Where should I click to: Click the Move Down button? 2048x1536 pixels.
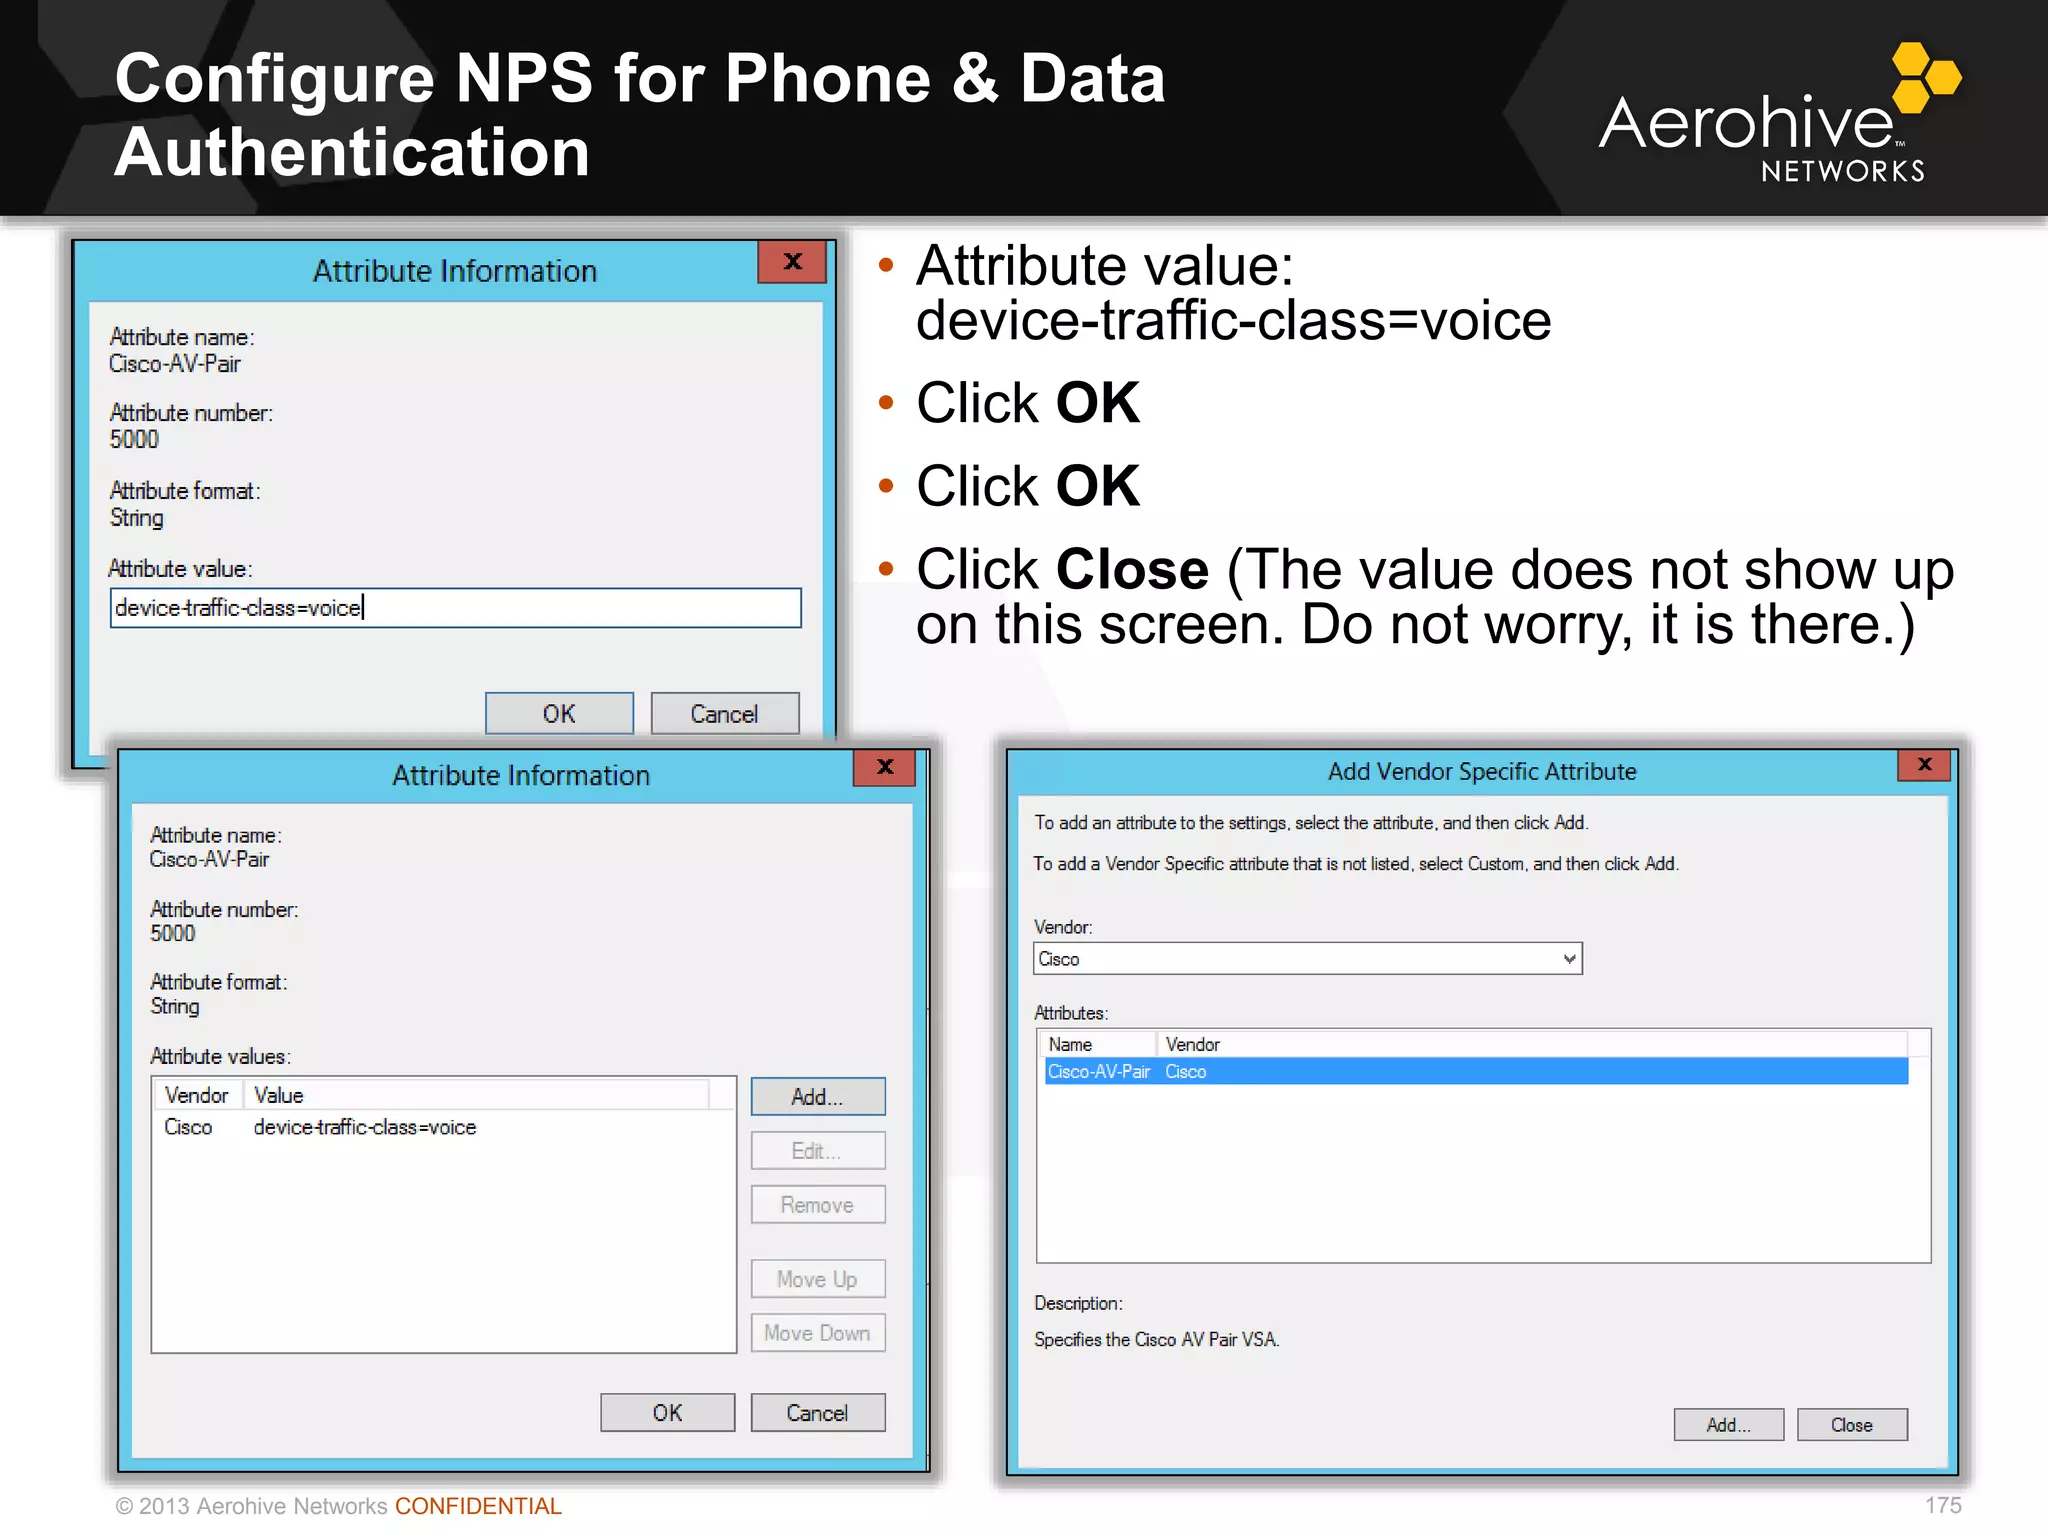click(x=817, y=1333)
